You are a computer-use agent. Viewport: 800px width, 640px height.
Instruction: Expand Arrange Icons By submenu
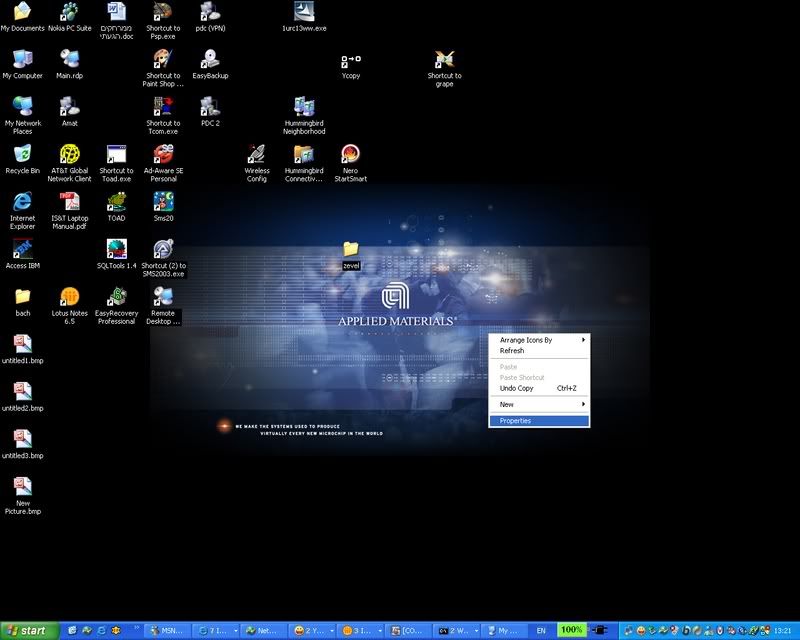click(x=539, y=340)
